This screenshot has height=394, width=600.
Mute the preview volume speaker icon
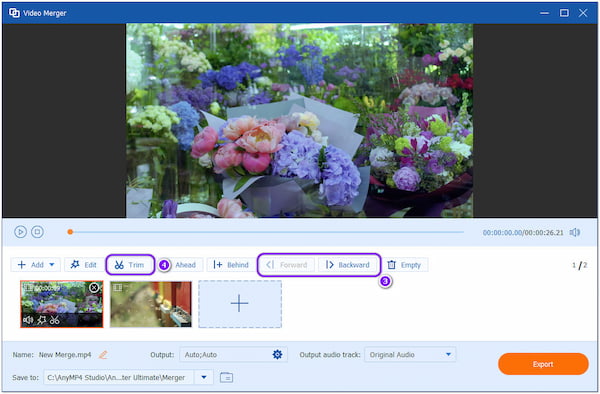tap(575, 233)
